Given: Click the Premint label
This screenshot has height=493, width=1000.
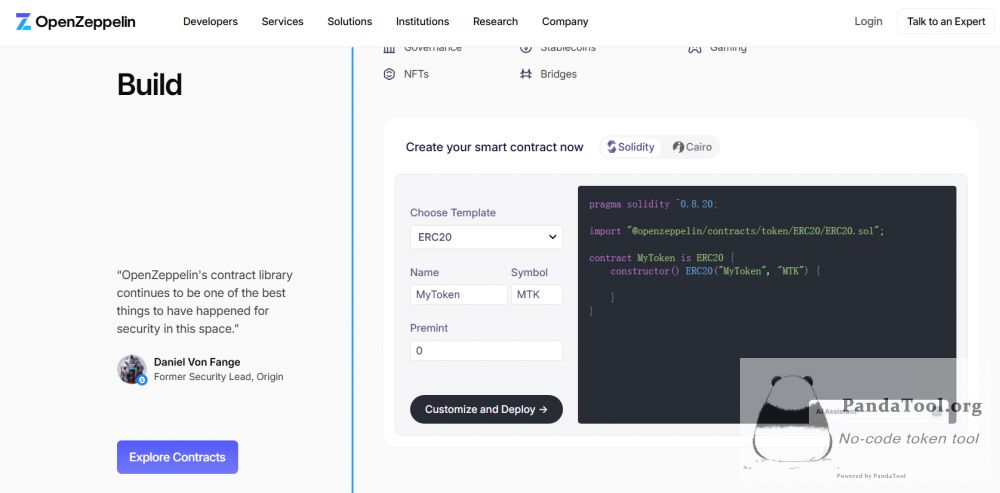Looking at the screenshot, I should (429, 328).
